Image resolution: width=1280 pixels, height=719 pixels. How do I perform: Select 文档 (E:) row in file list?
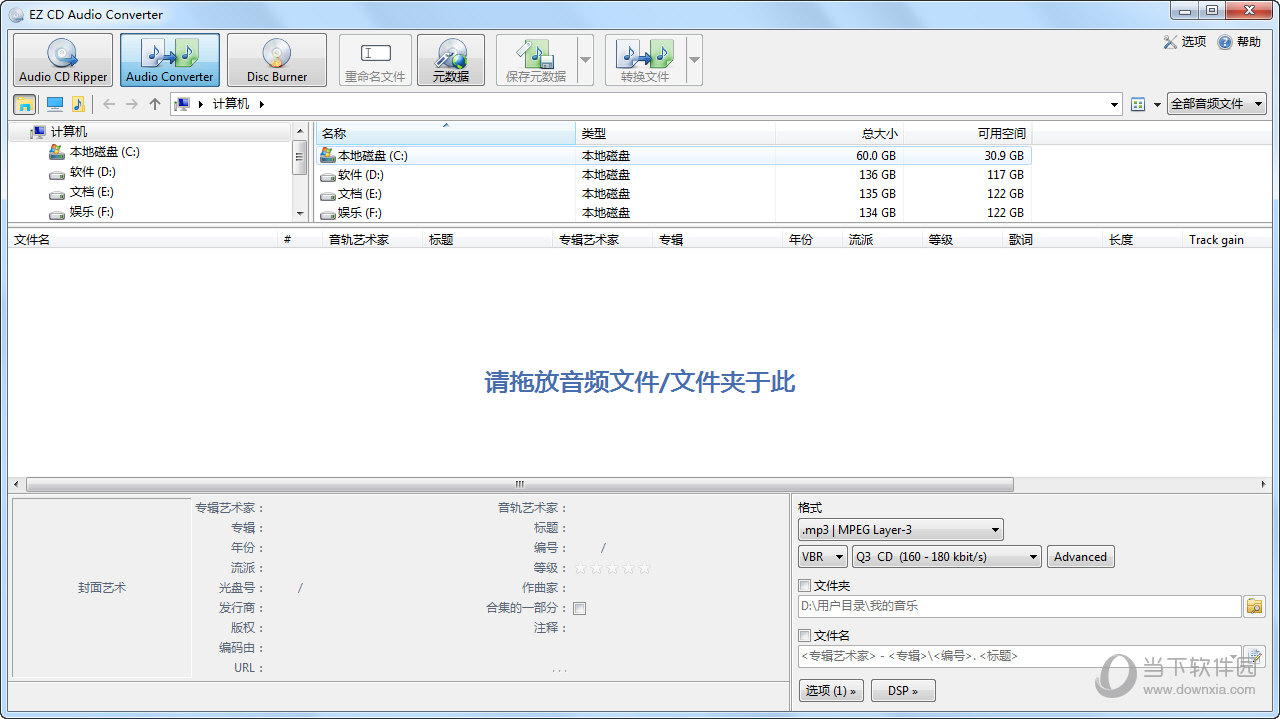674,194
